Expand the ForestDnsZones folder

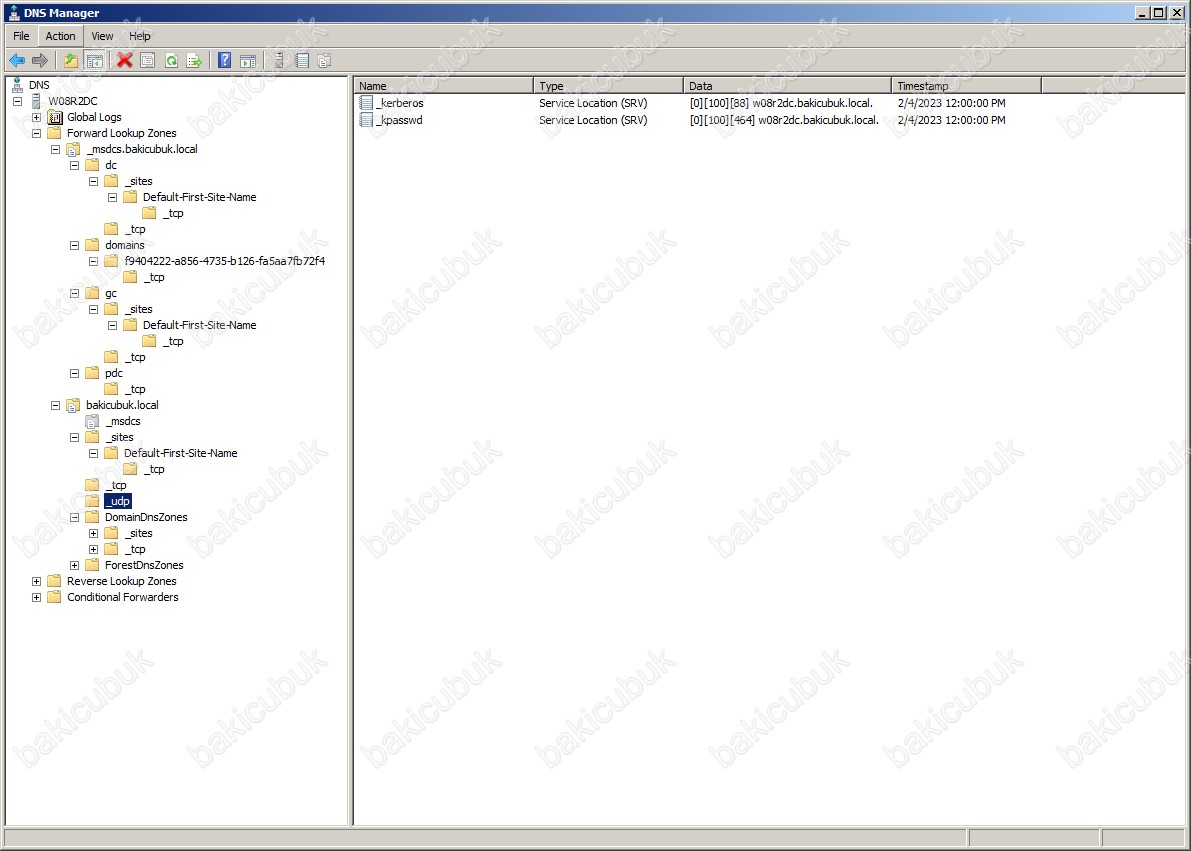[75, 565]
